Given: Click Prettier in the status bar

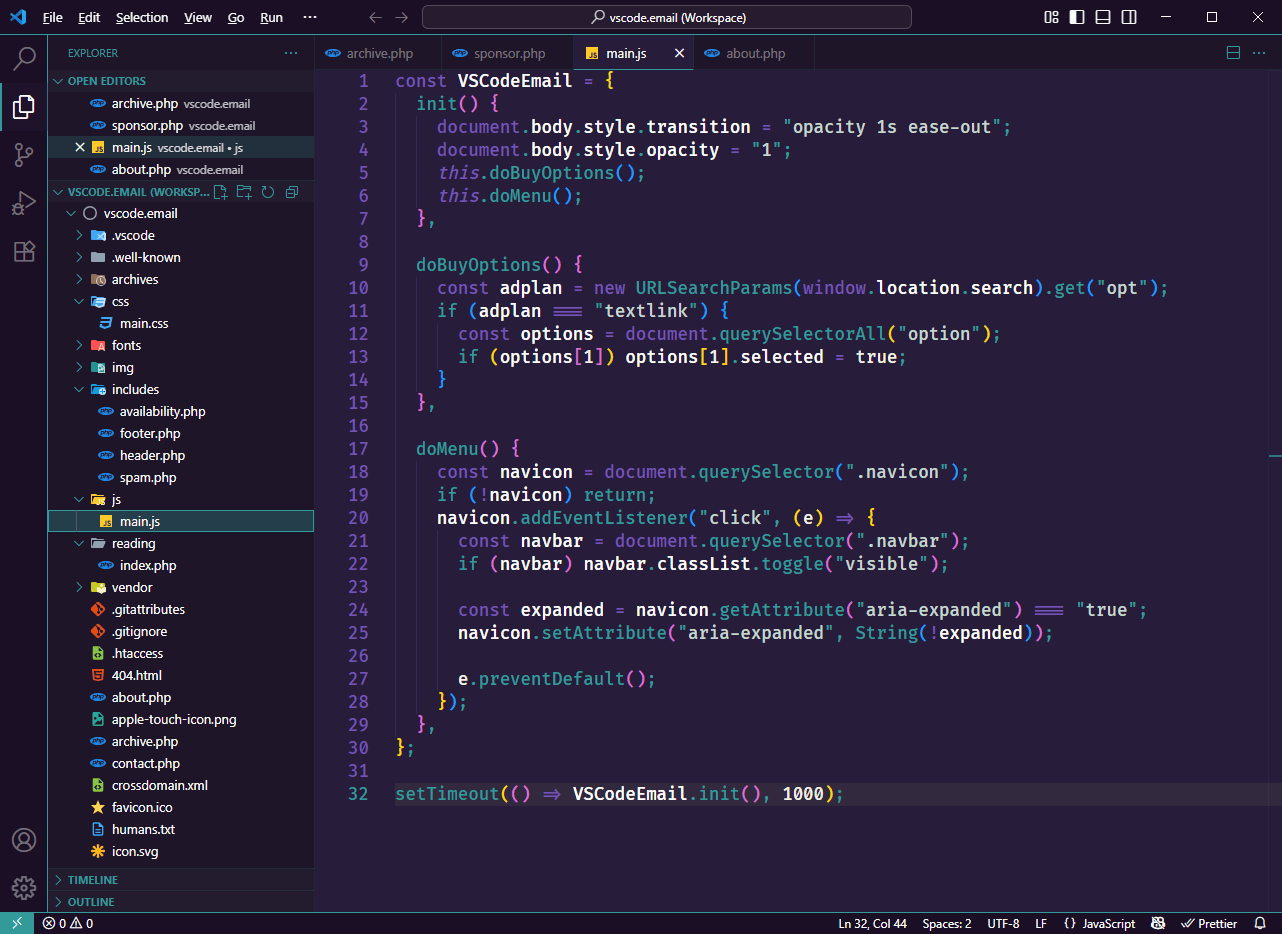Looking at the screenshot, I should pyautogui.click(x=1210, y=923).
